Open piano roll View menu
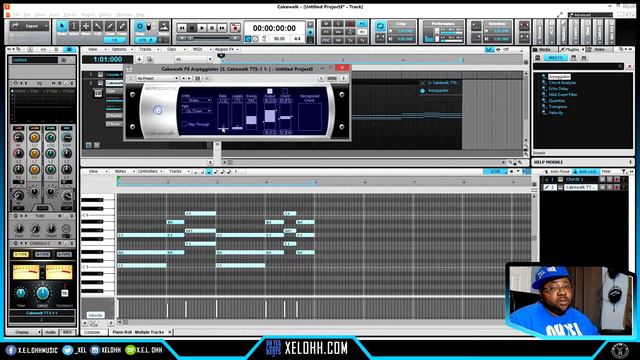 [x=94, y=171]
